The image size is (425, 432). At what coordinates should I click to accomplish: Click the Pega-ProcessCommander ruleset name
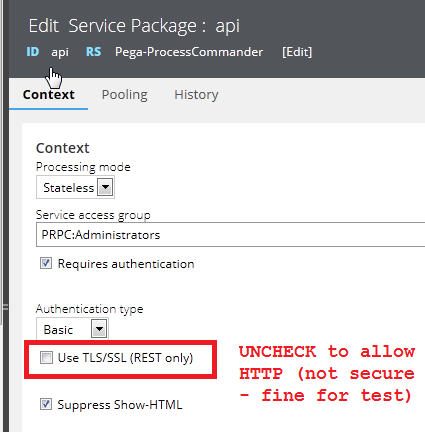click(189, 52)
